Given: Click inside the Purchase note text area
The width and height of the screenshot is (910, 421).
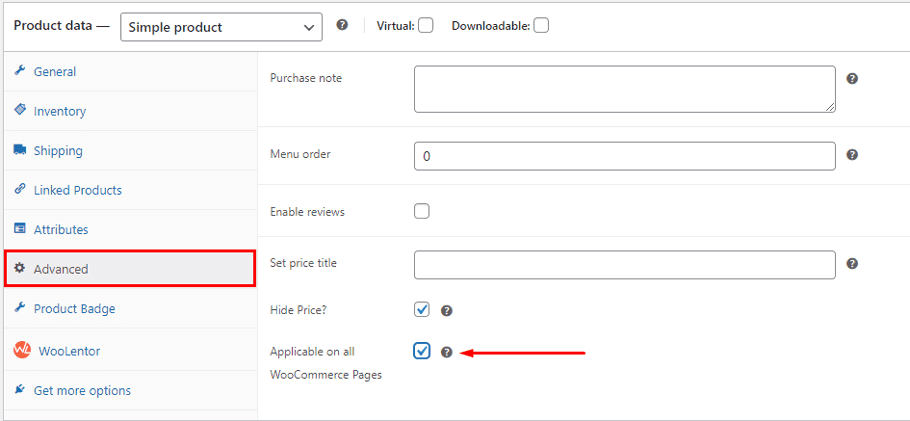Looking at the screenshot, I should click(625, 89).
